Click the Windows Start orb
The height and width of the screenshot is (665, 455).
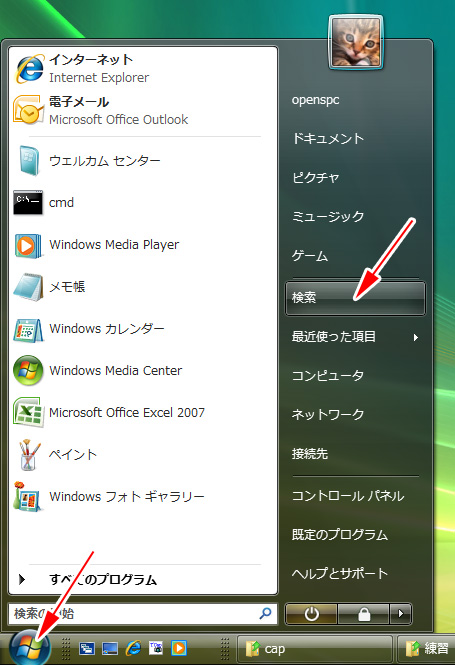pyautogui.click(x=29, y=648)
